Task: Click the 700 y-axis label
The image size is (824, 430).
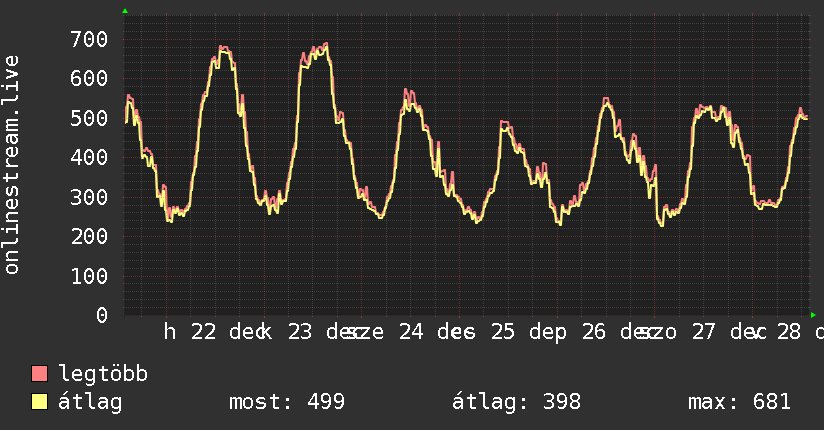Action: pyautogui.click(x=89, y=39)
